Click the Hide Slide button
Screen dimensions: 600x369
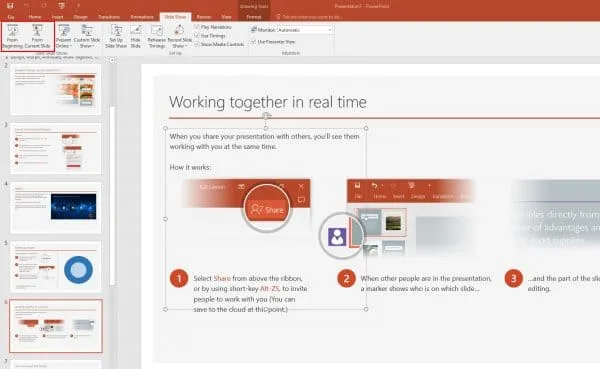[x=136, y=36]
